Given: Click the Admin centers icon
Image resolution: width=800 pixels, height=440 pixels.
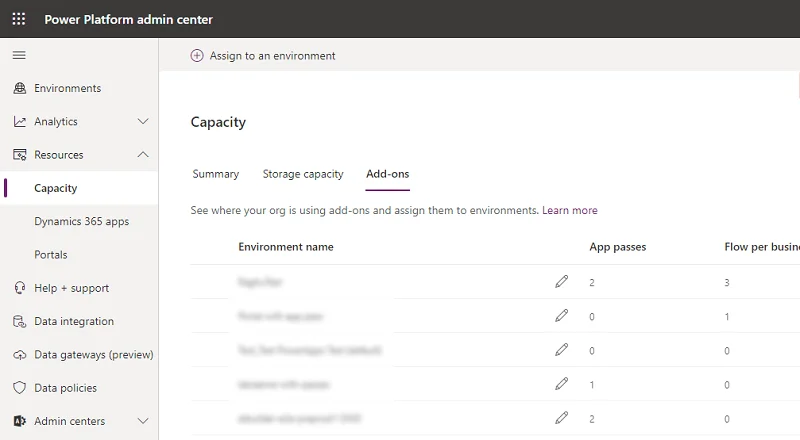Looking at the screenshot, I should (x=19, y=421).
